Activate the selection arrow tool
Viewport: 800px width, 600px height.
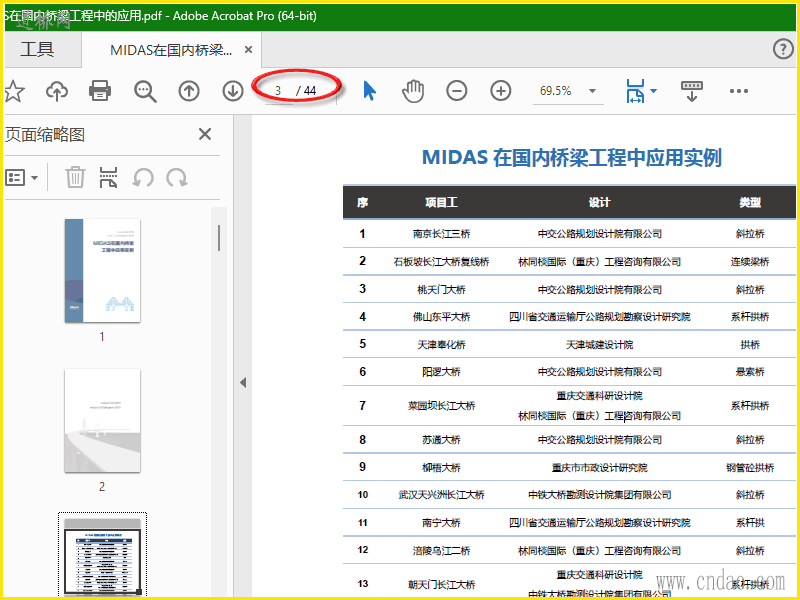[x=369, y=91]
